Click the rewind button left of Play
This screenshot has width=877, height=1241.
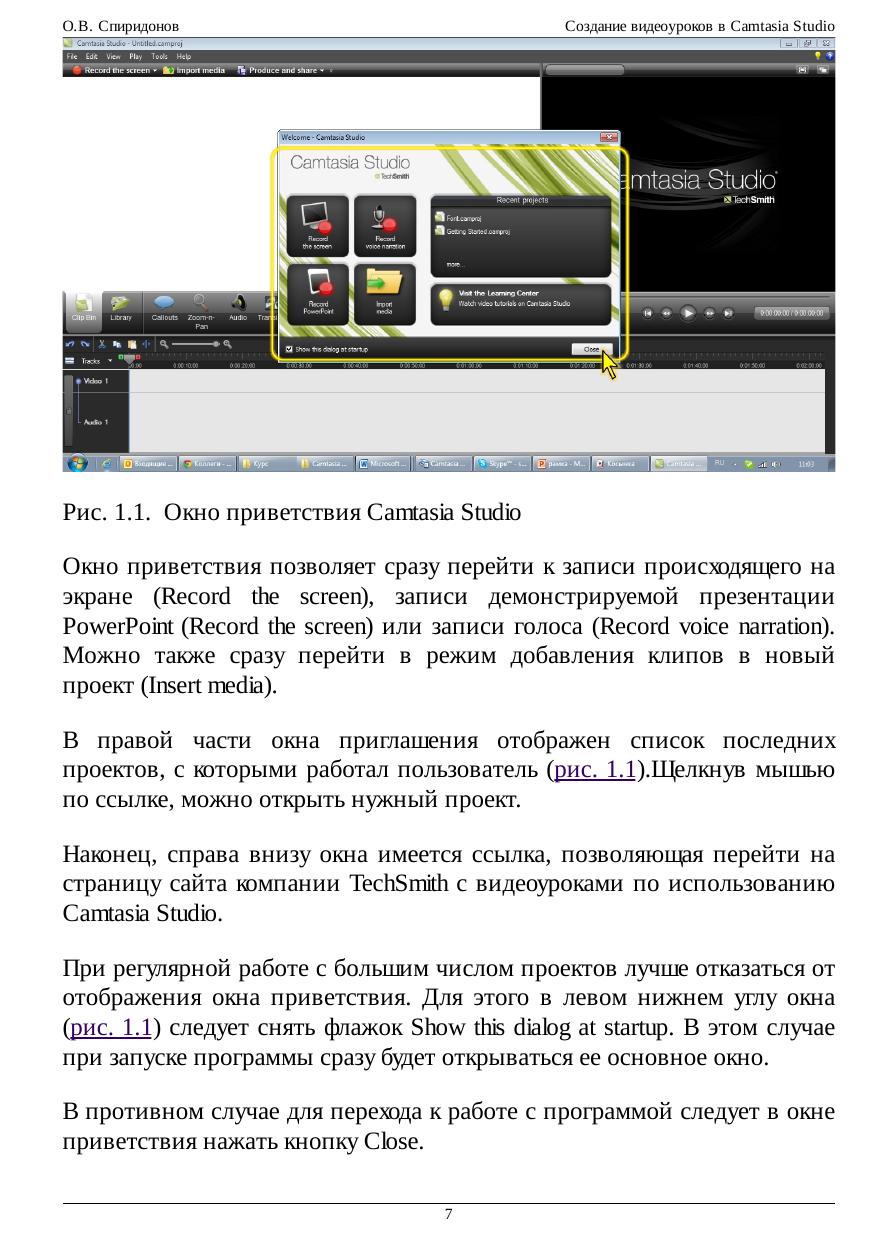667,313
